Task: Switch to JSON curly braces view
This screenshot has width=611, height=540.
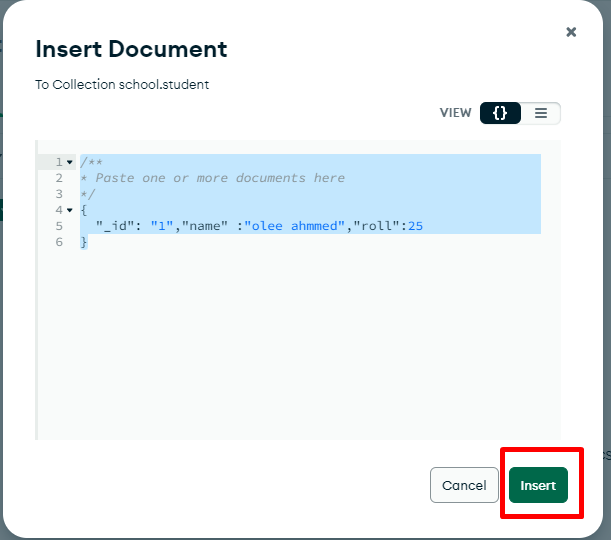Action: [x=500, y=113]
